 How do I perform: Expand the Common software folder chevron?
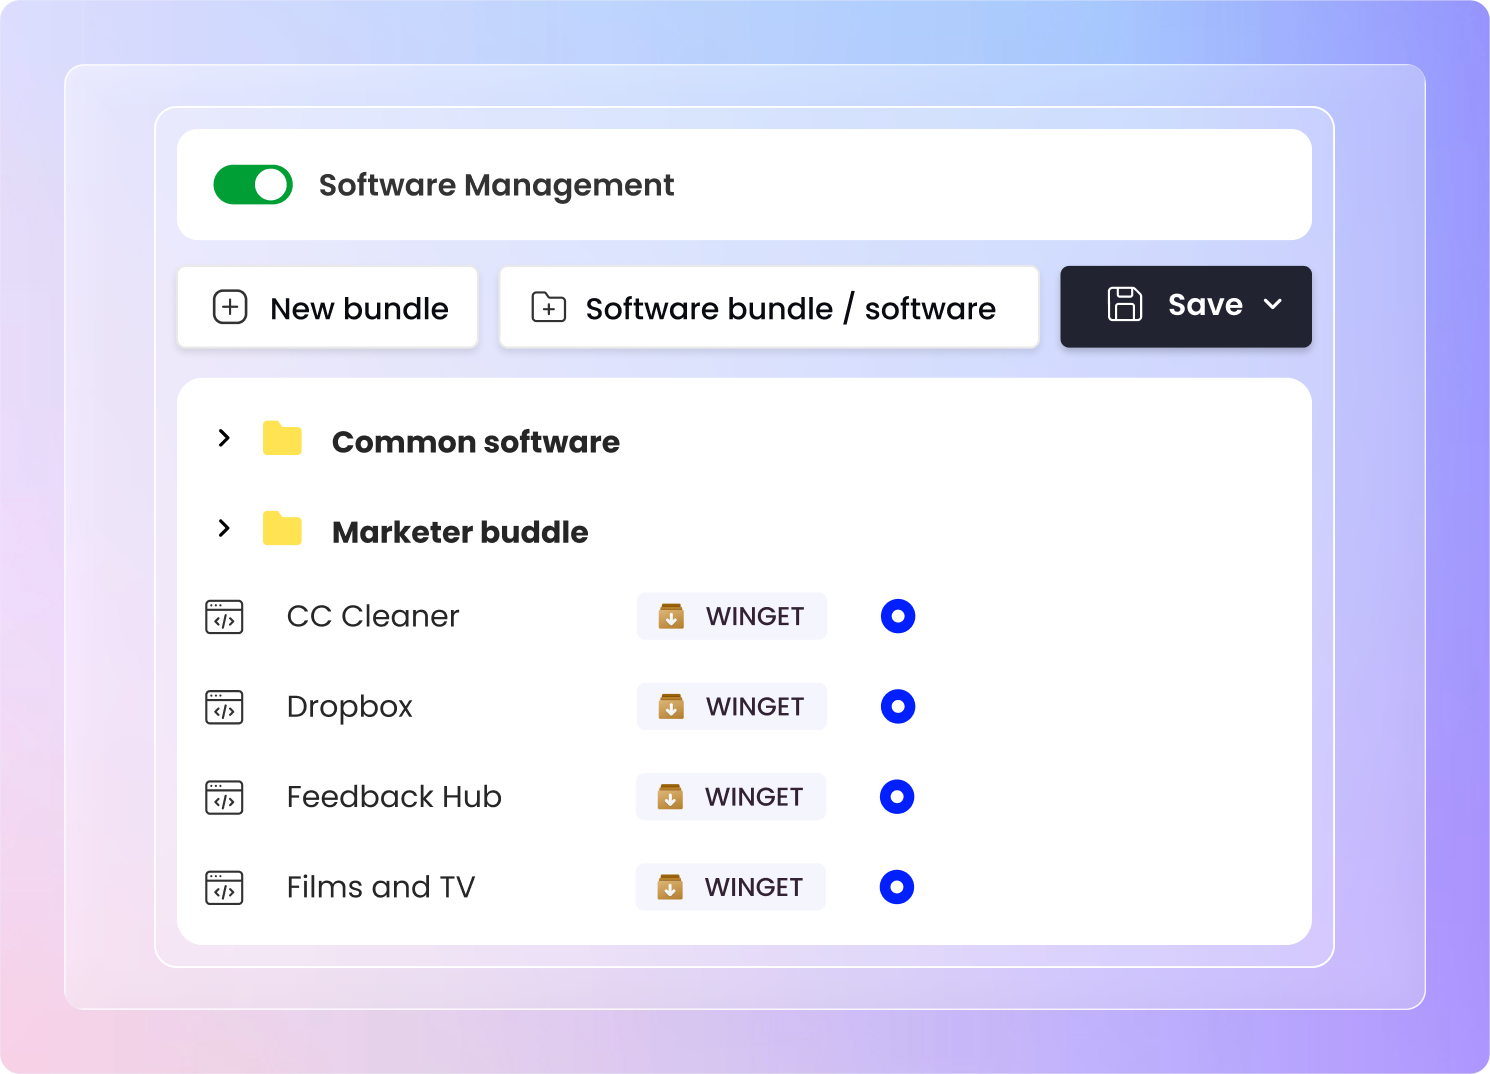[224, 438]
